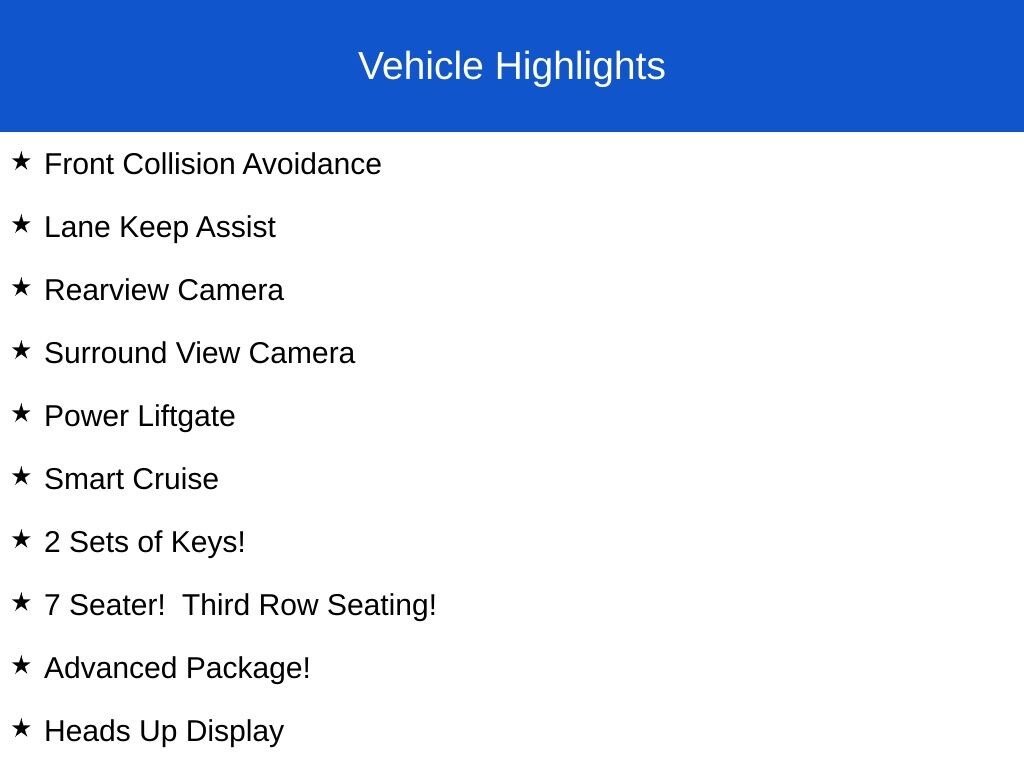The width and height of the screenshot is (1024, 768).
Task: Click the star icon next to Lane Keep Assist
Action: tap(21, 224)
